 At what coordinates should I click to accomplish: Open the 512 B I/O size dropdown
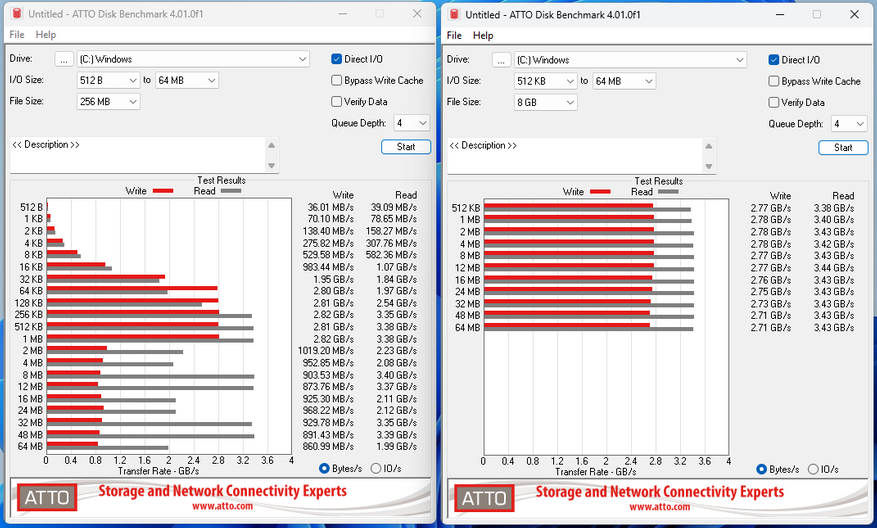click(108, 81)
